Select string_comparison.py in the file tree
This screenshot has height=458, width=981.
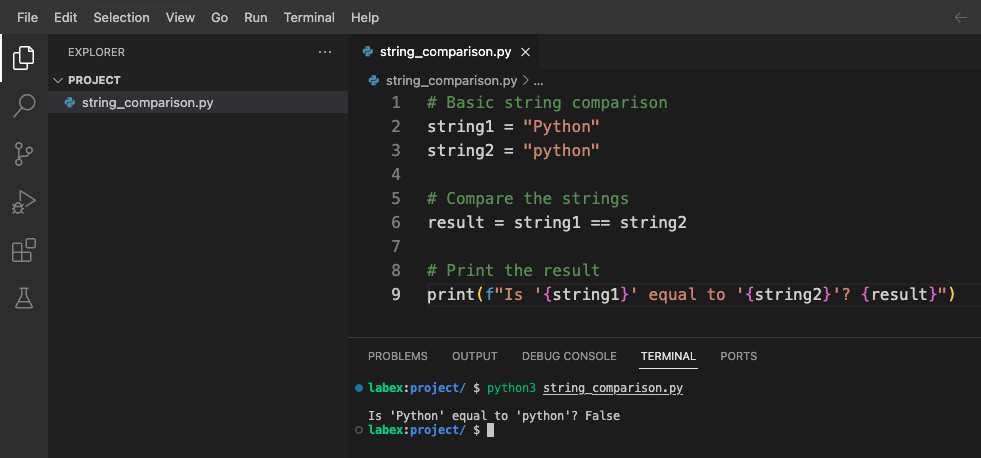pos(147,102)
